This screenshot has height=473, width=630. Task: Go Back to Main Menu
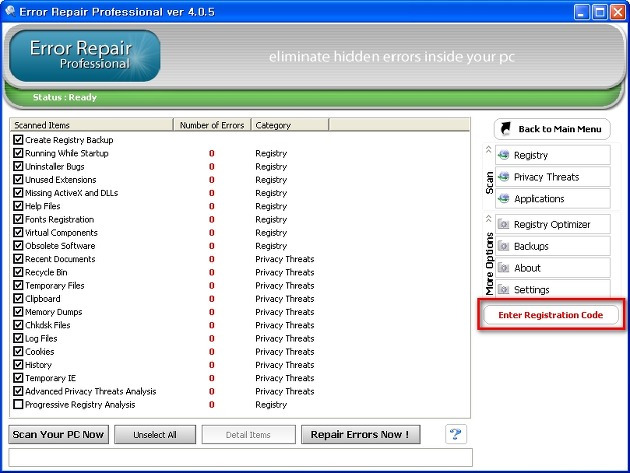click(552, 129)
